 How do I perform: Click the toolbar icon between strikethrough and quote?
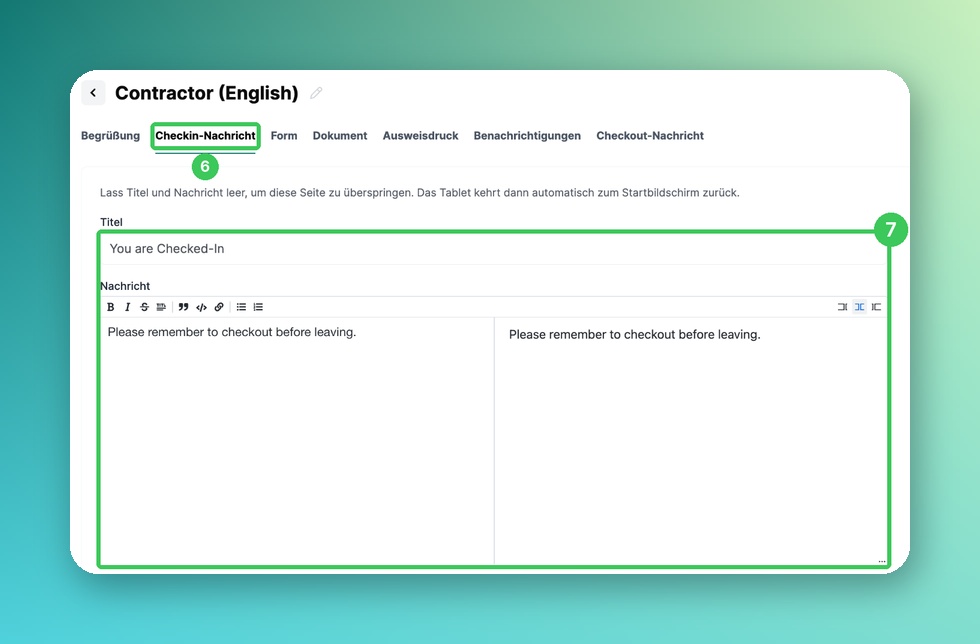161,307
